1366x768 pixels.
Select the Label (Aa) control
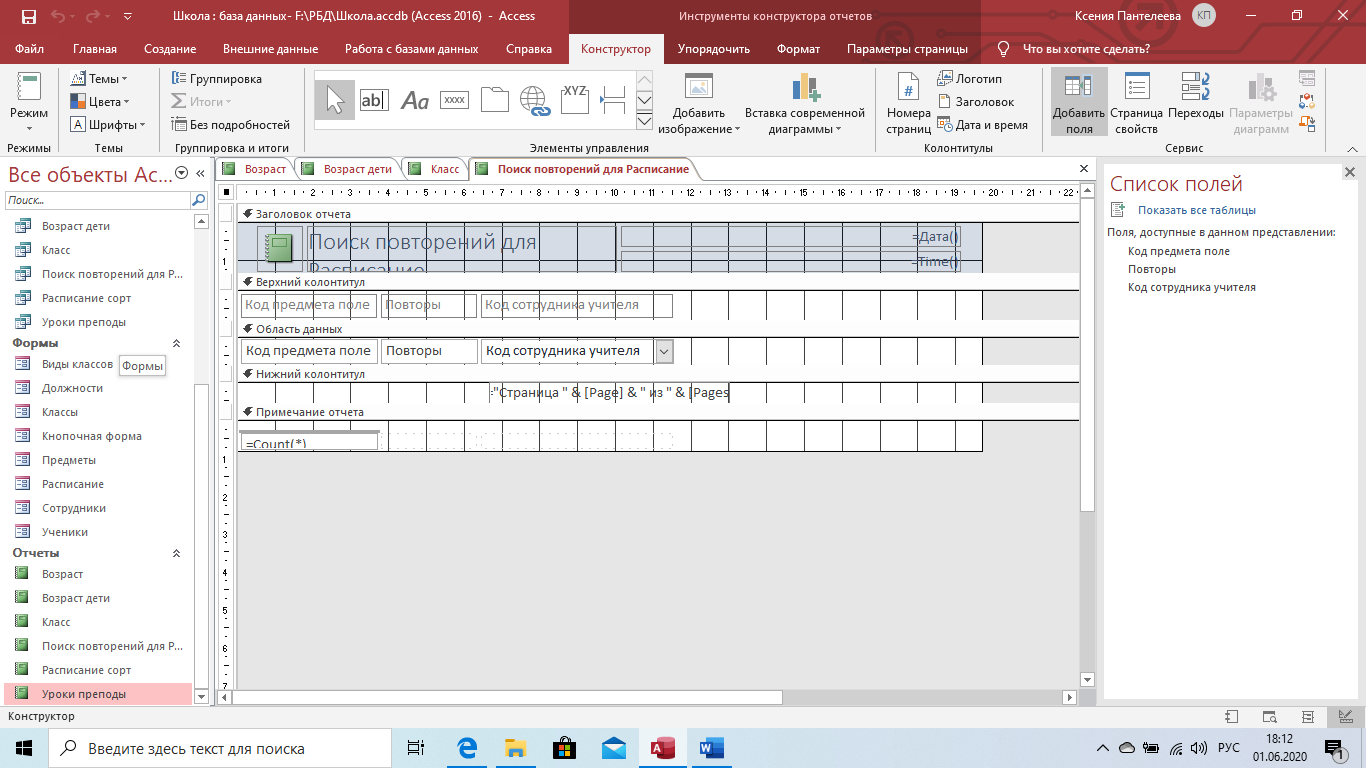tap(414, 100)
